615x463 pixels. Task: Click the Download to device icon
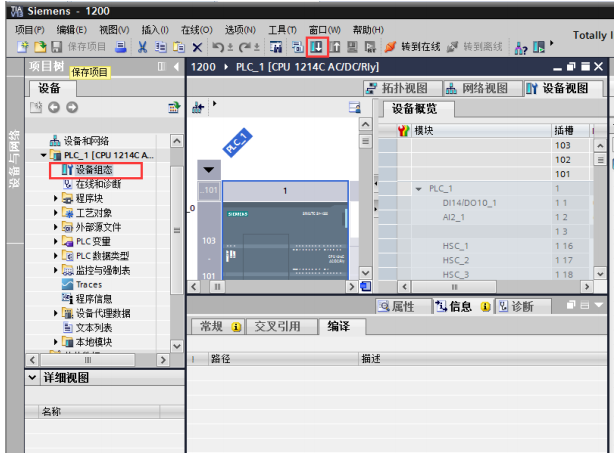point(317,47)
